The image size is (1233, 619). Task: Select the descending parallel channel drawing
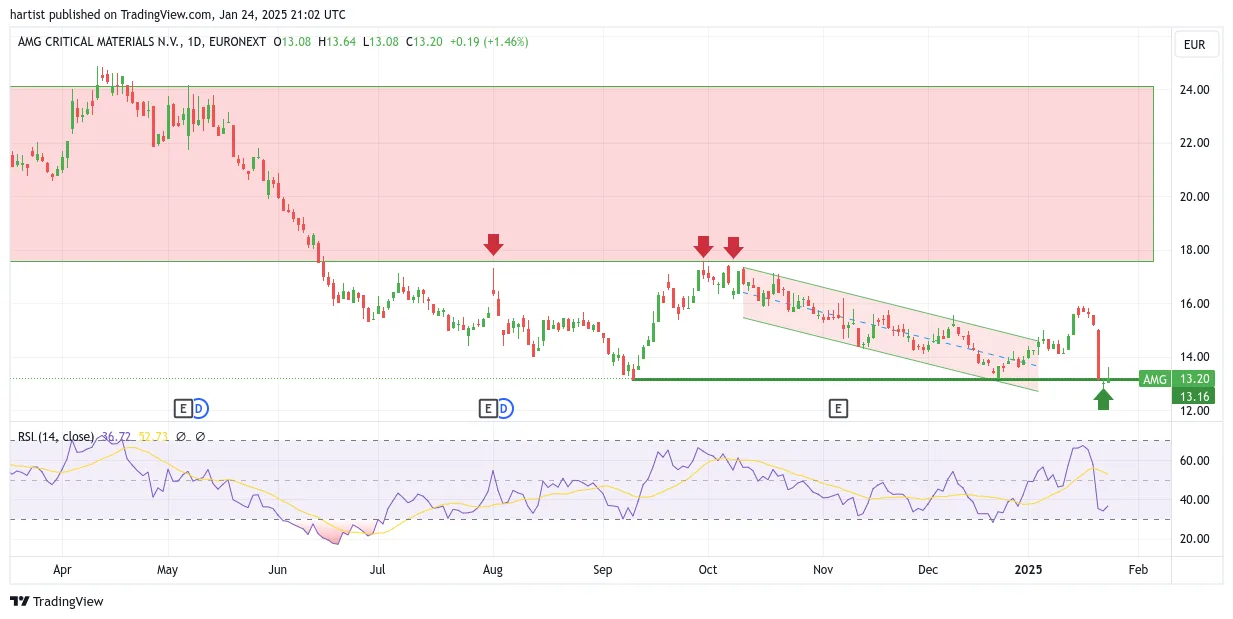[890, 328]
